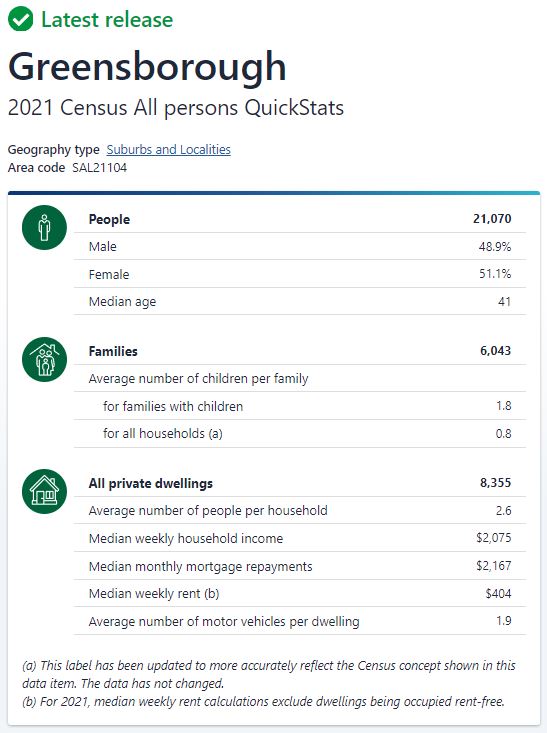Click the Latest release label
The image size is (547, 733).
pyautogui.click(x=107, y=20)
